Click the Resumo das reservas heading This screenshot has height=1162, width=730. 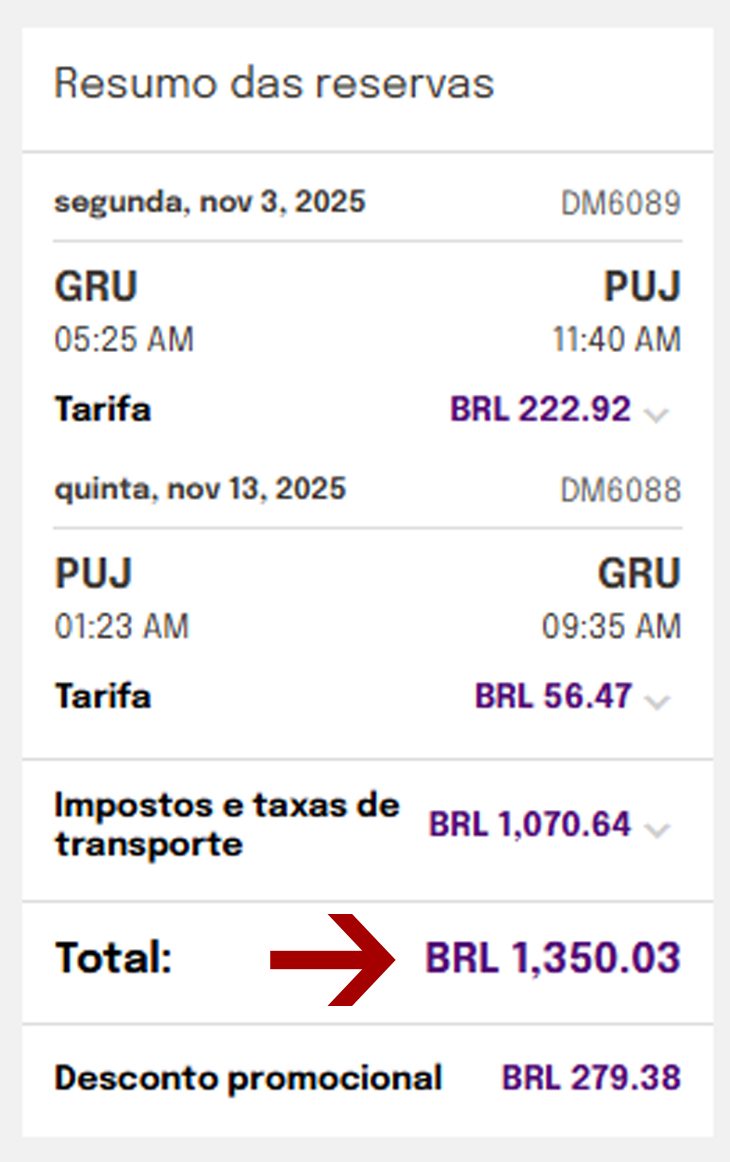click(274, 83)
